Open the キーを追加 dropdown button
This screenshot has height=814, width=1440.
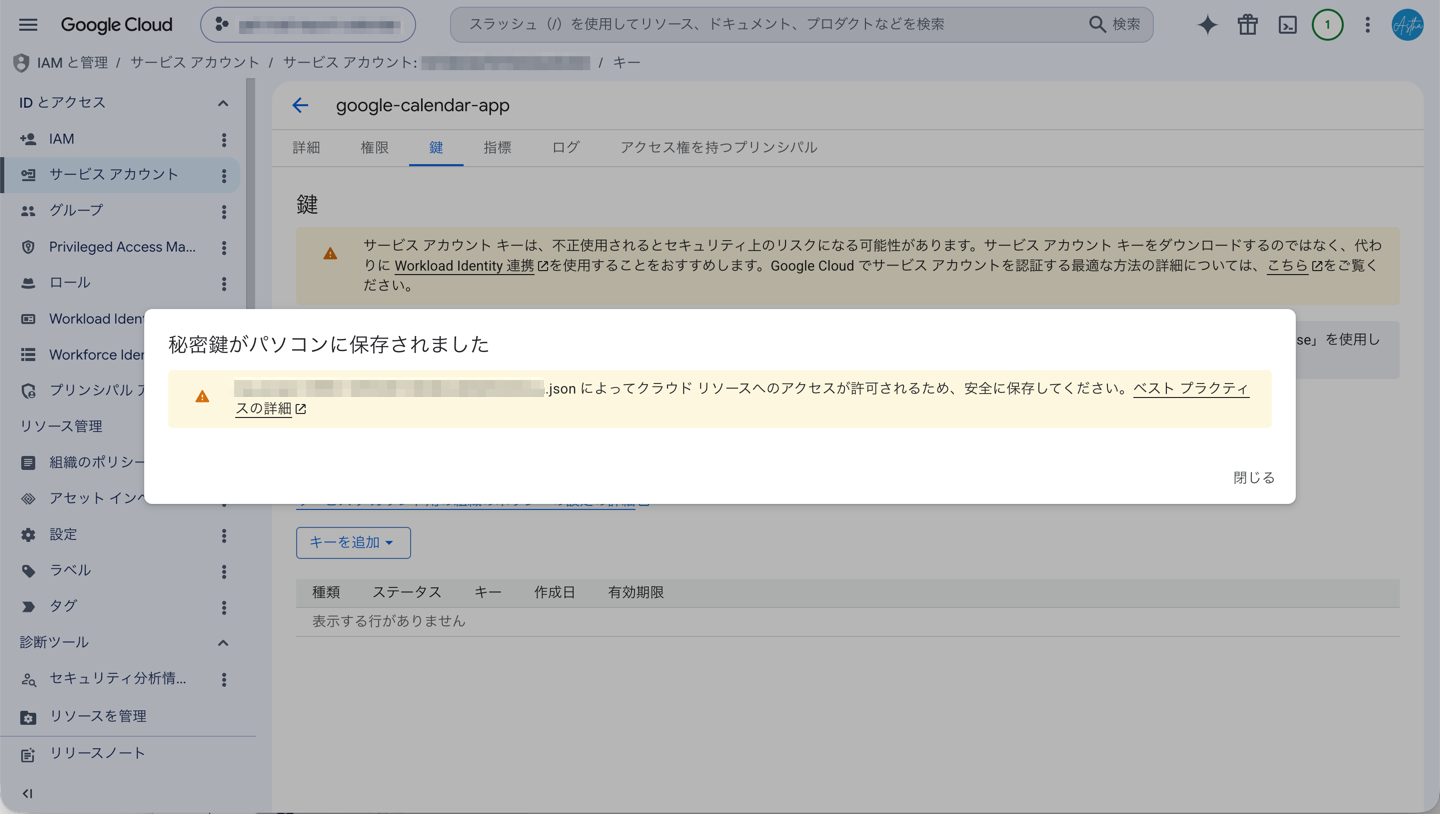353,542
